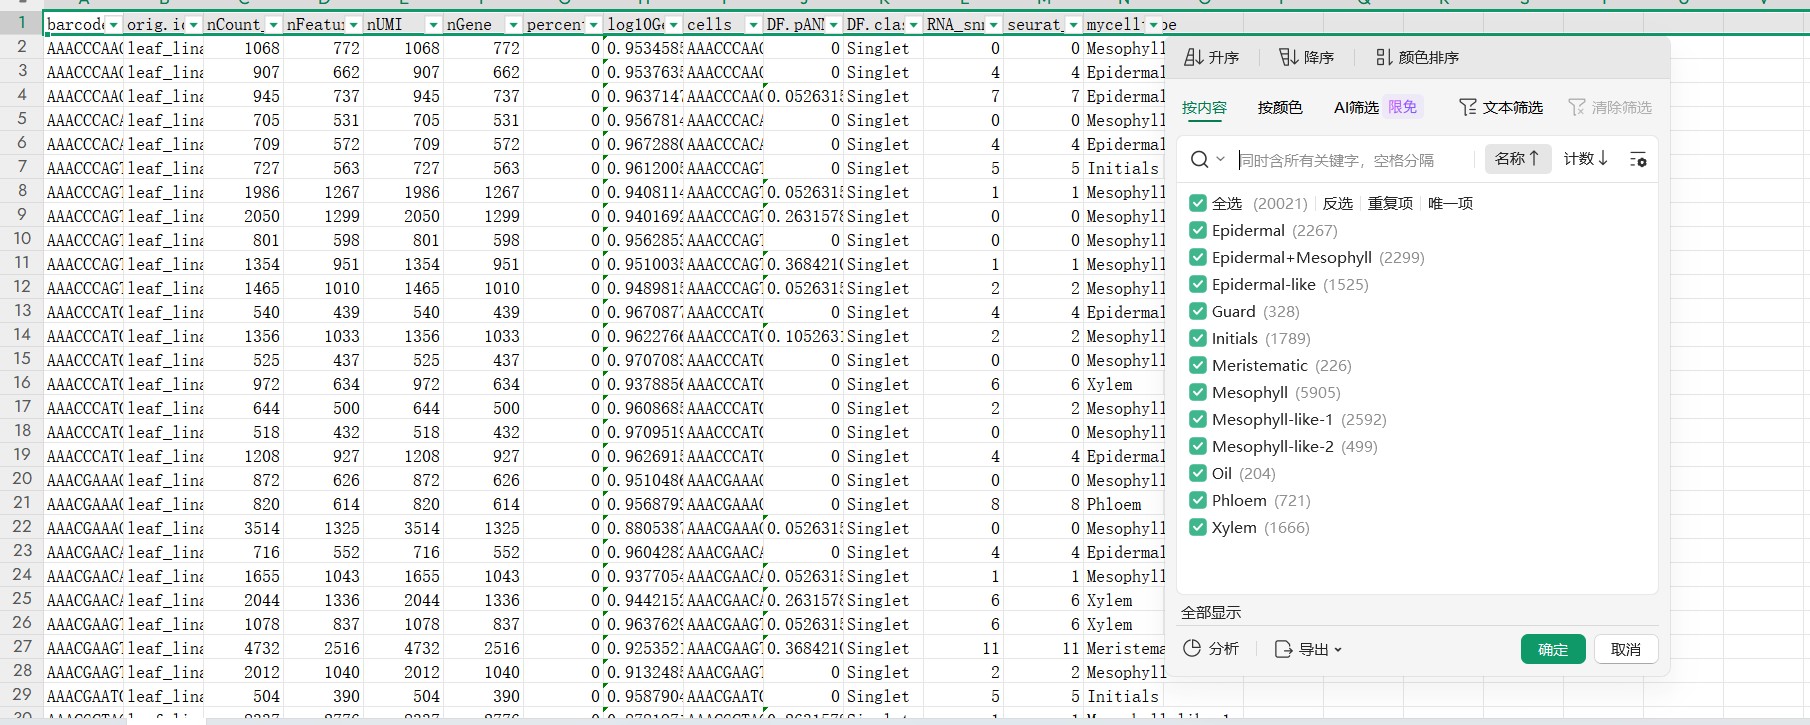Uncheck Meristematic checkbox
The height and width of the screenshot is (725, 1810).
click(1198, 365)
